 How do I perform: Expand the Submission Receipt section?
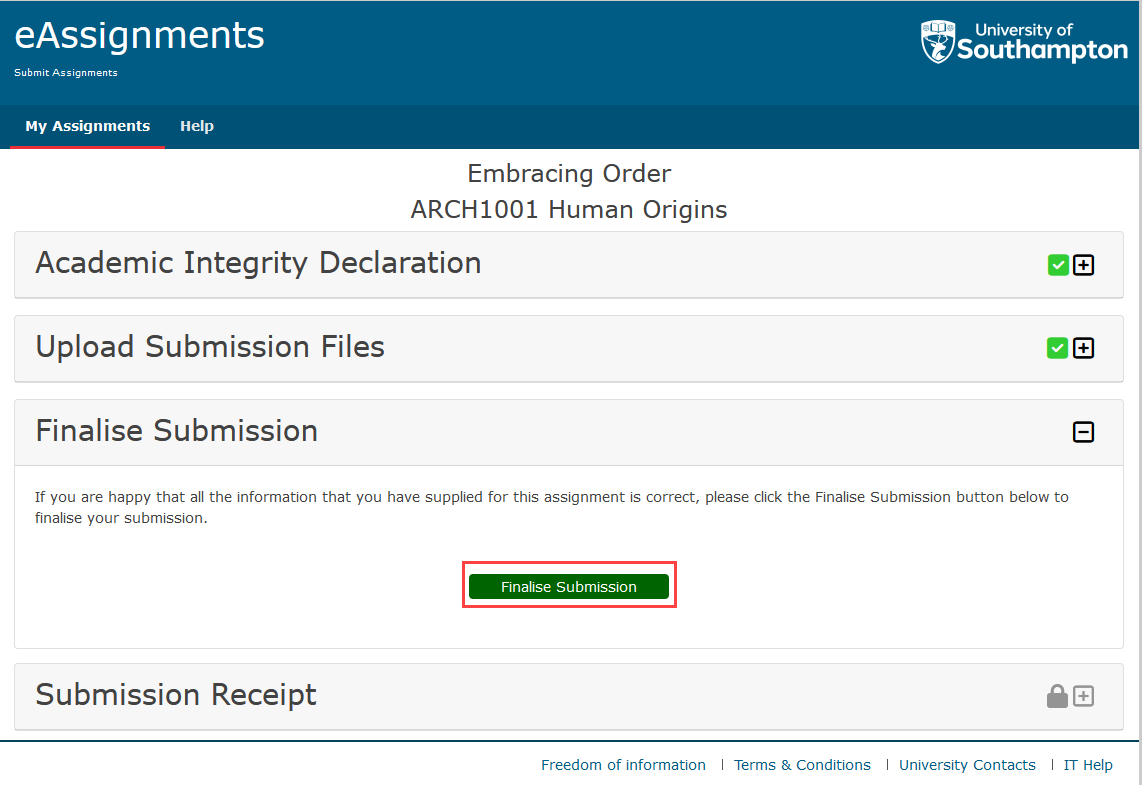tap(1084, 695)
